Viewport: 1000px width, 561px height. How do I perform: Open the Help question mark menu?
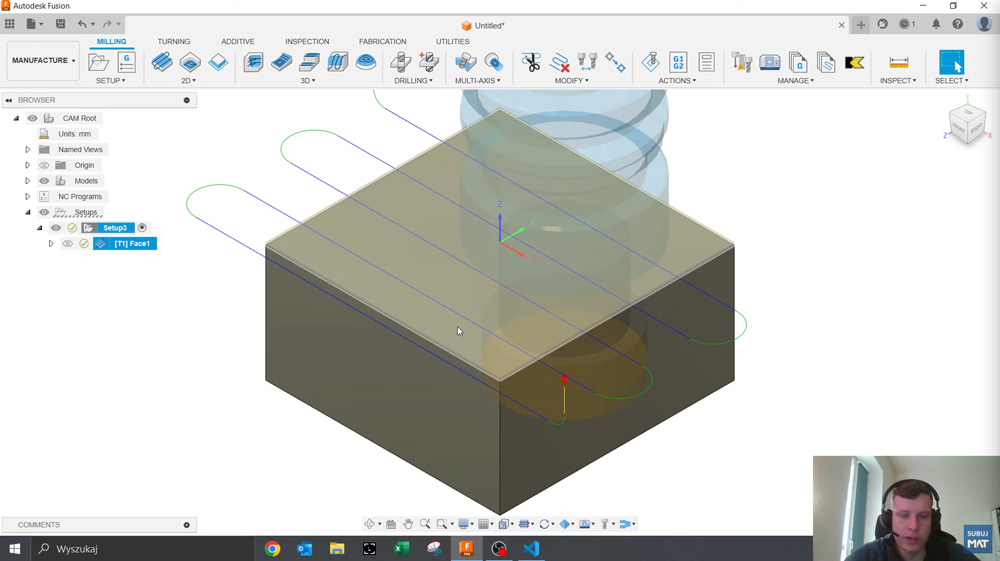click(x=957, y=24)
